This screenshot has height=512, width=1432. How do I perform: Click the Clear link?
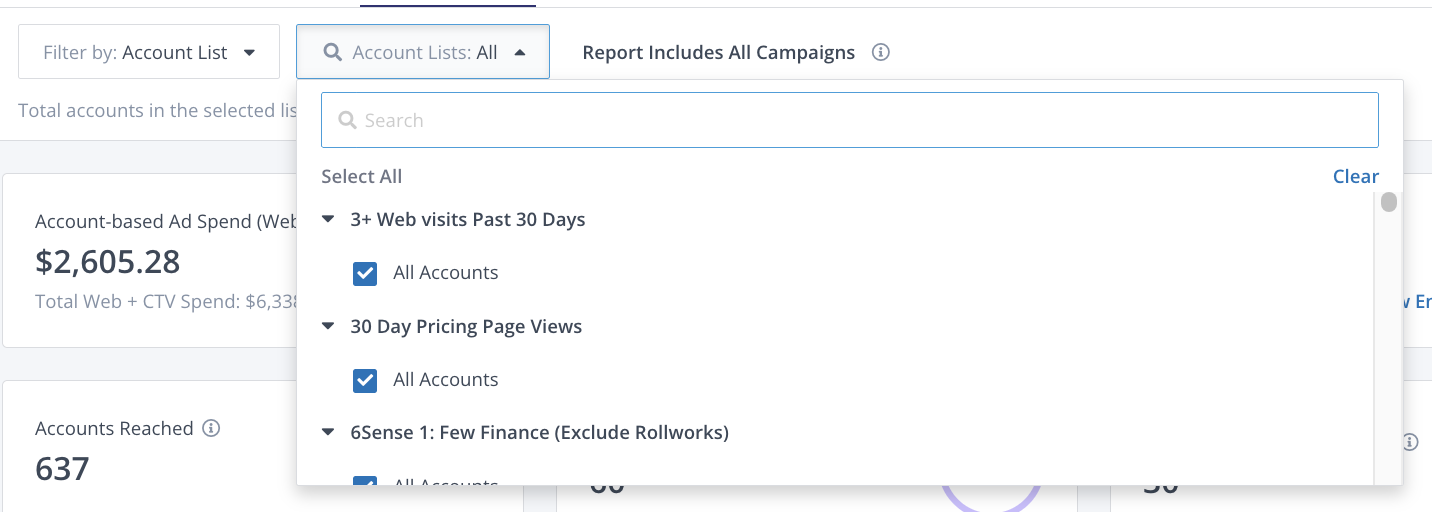[x=1355, y=176]
